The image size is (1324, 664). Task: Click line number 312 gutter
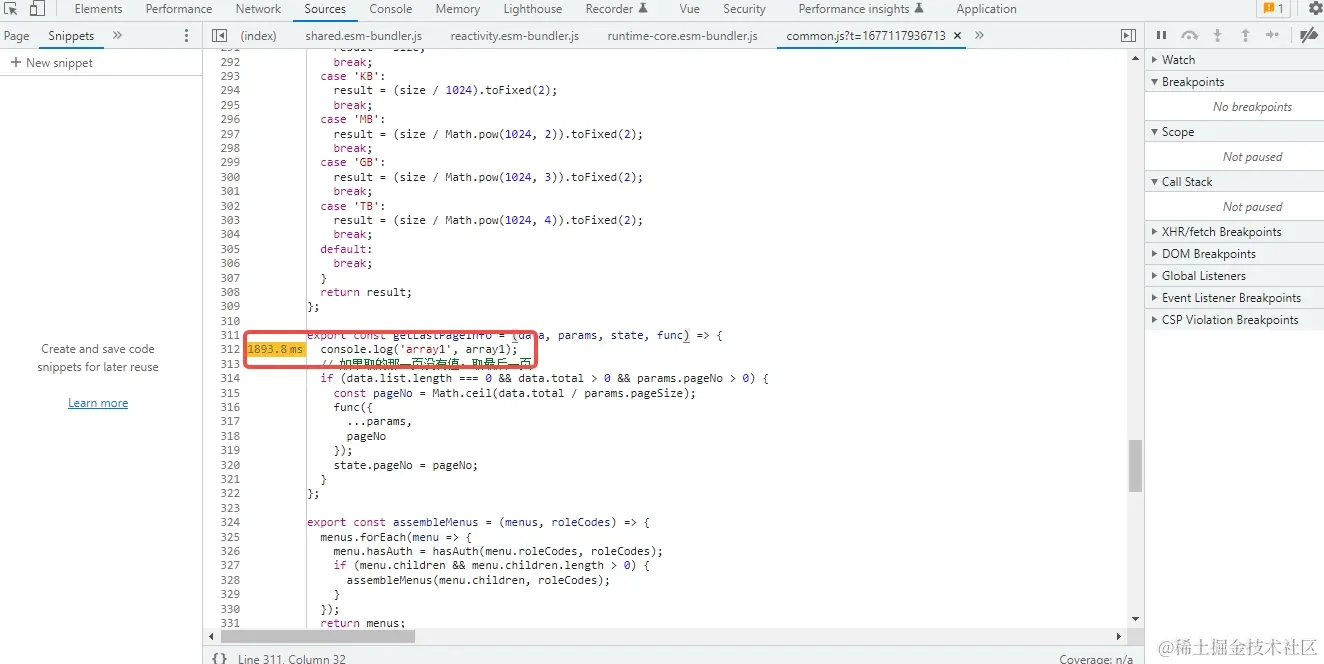click(x=229, y=349)
